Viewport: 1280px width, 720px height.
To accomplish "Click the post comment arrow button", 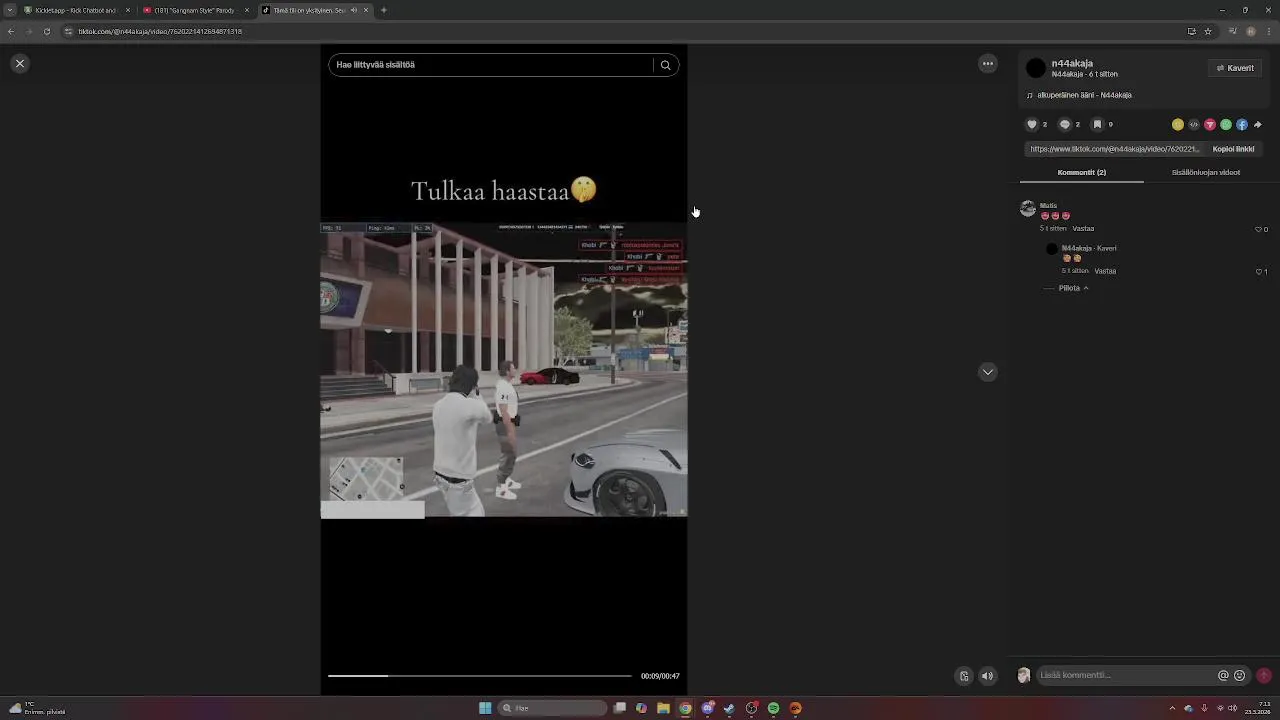I will 1264,675.
